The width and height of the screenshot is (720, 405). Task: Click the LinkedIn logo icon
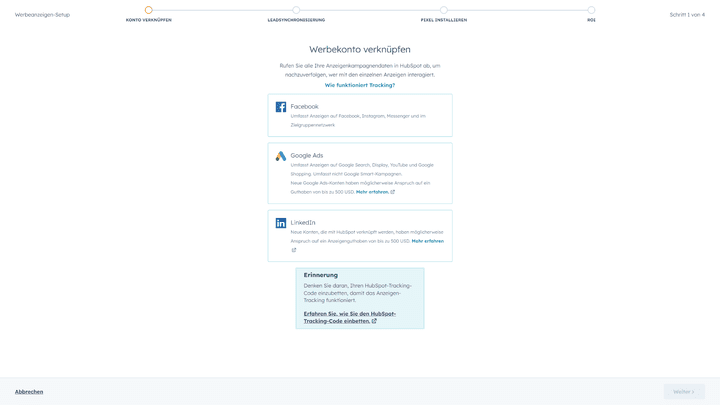tap(281, 223)
